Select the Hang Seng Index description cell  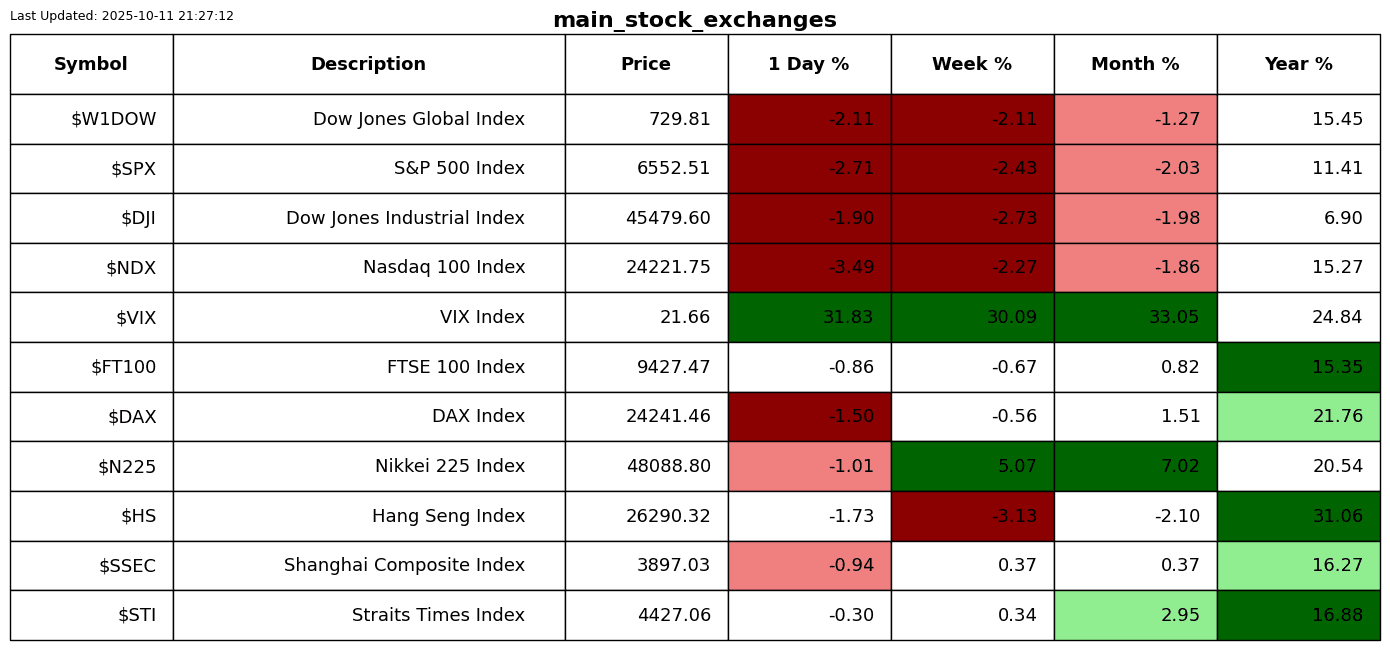point(448,517)
